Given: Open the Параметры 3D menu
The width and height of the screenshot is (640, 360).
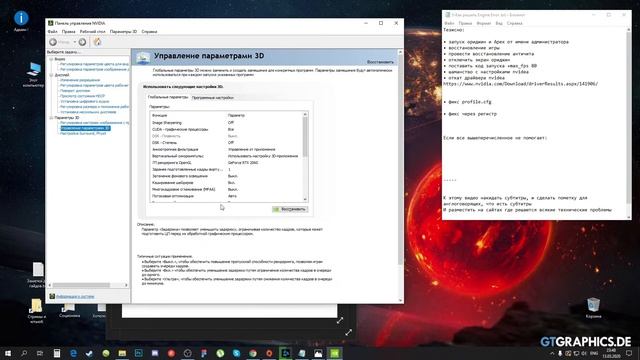Looking at the screenshot, I should point(123,31).
